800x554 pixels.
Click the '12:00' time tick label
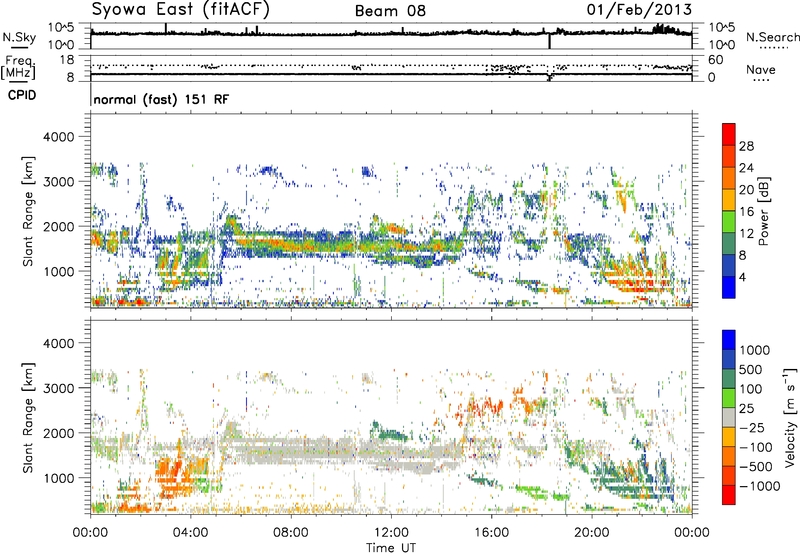pyautogui.click(x=391, y=533)
